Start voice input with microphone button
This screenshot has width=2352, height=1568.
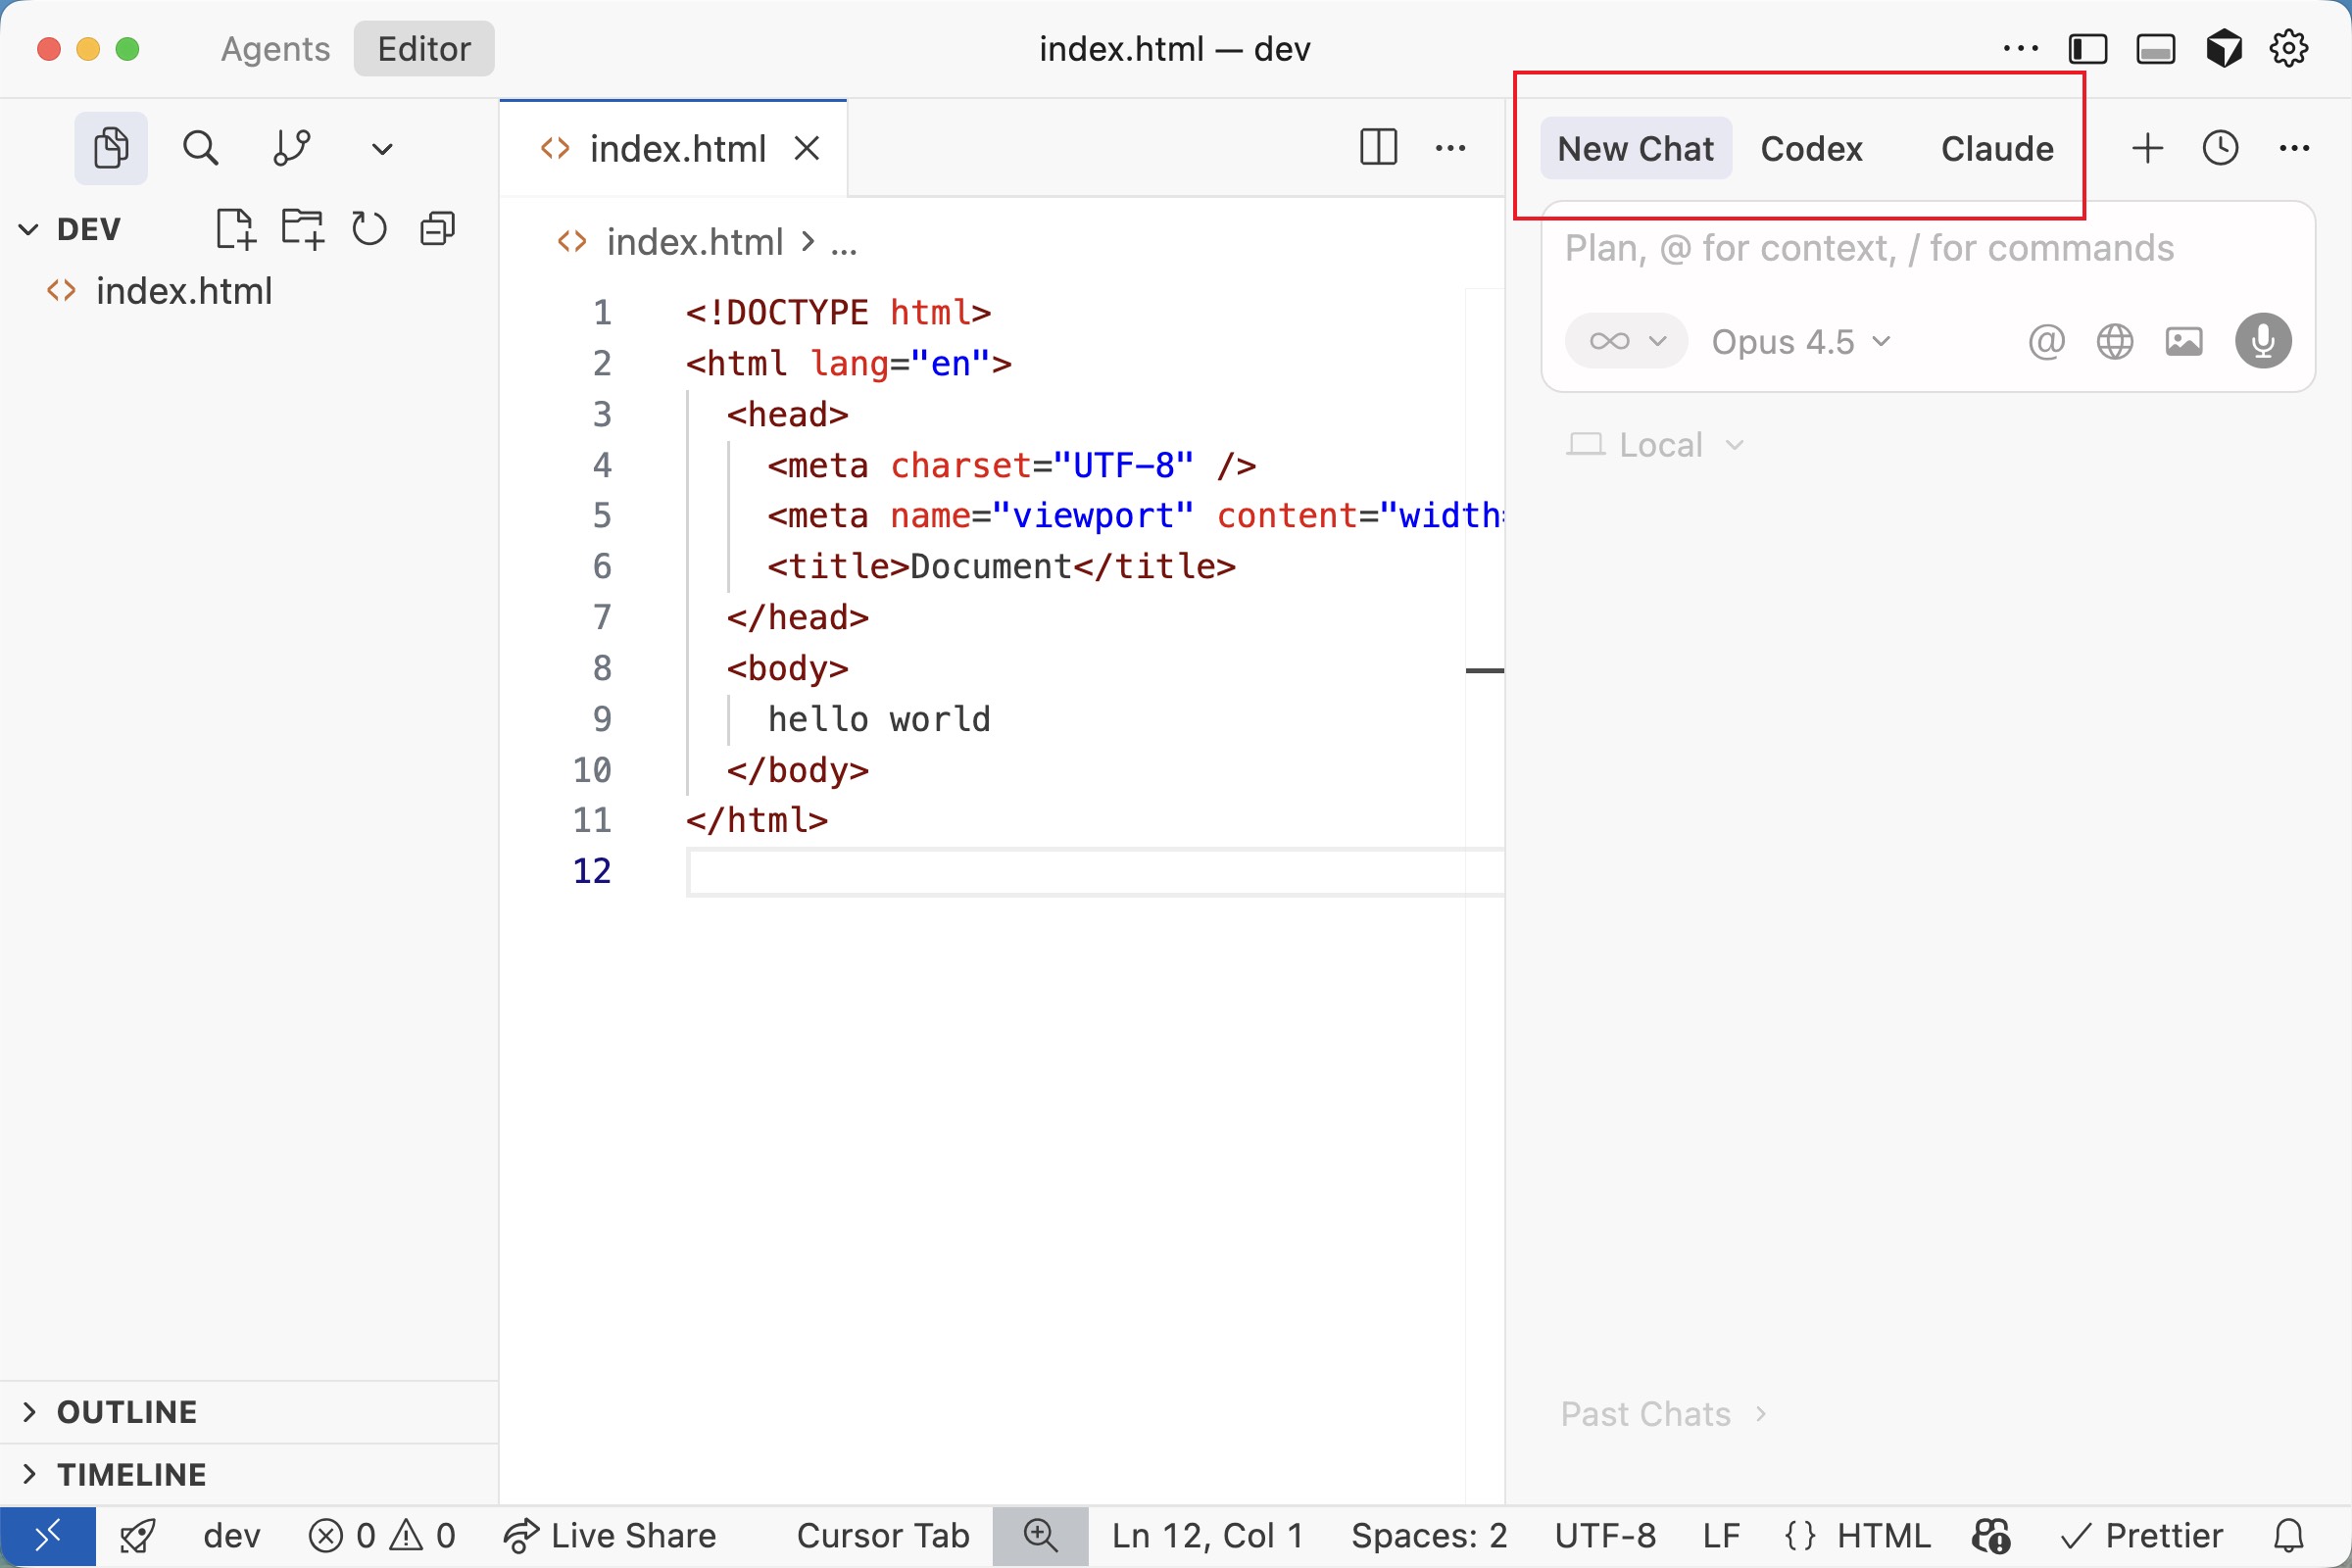(2263, 342)
